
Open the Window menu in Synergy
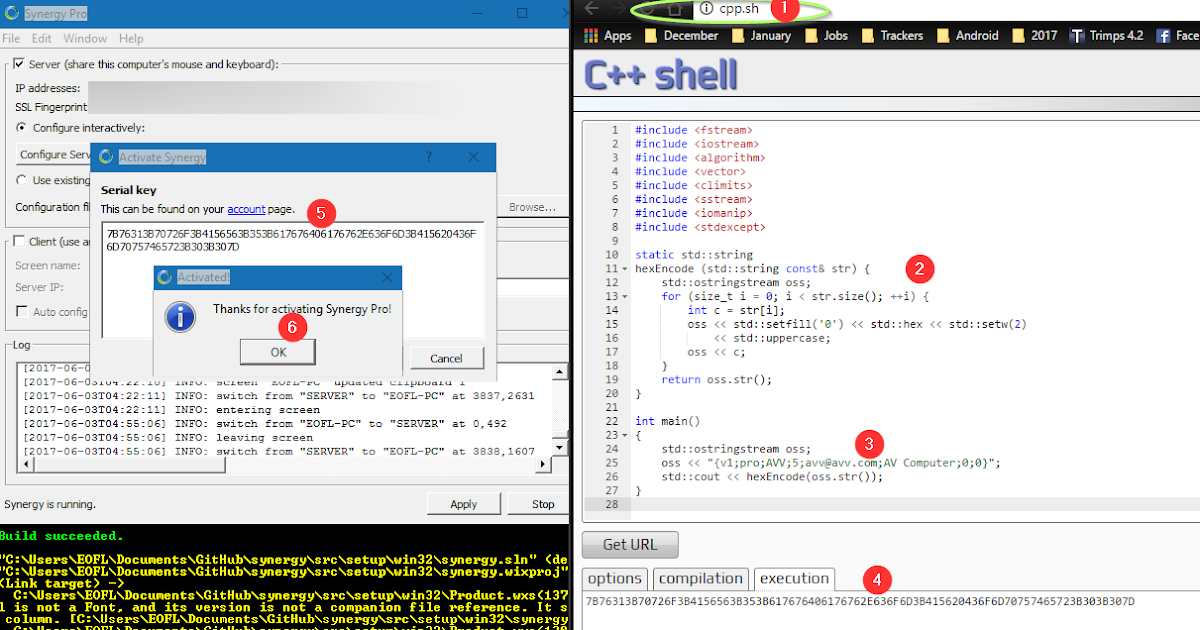tap(85, 39)
